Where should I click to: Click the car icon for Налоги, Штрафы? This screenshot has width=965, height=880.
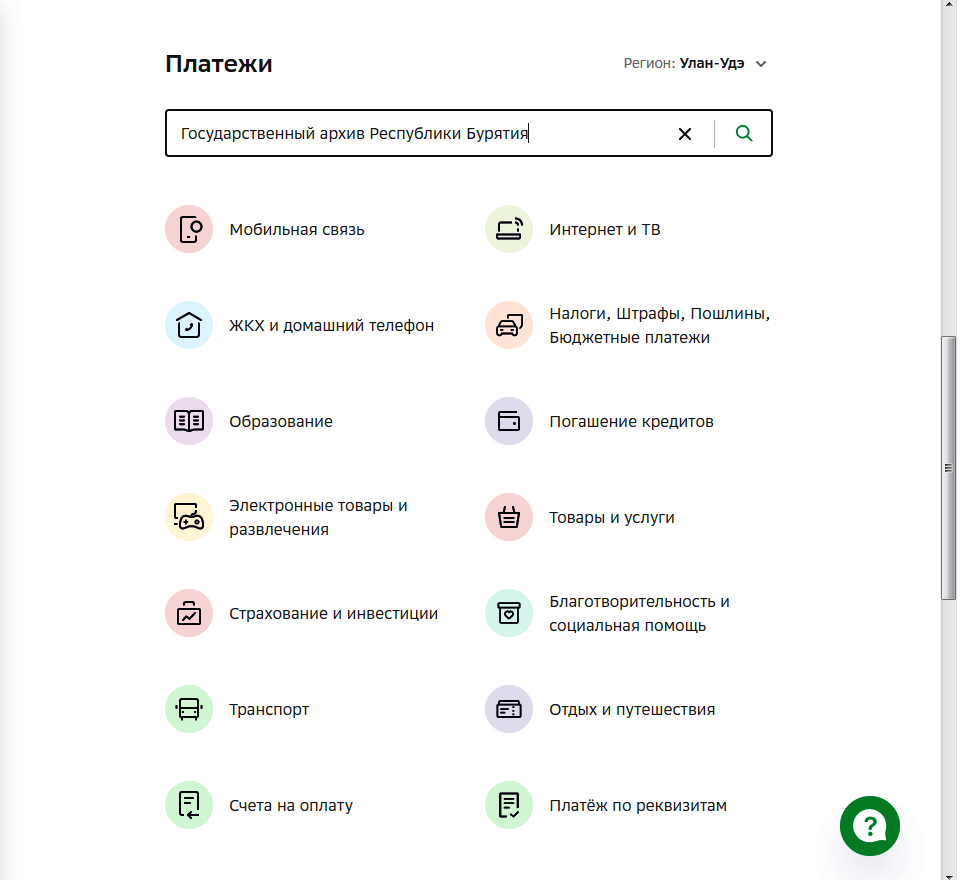509,326
